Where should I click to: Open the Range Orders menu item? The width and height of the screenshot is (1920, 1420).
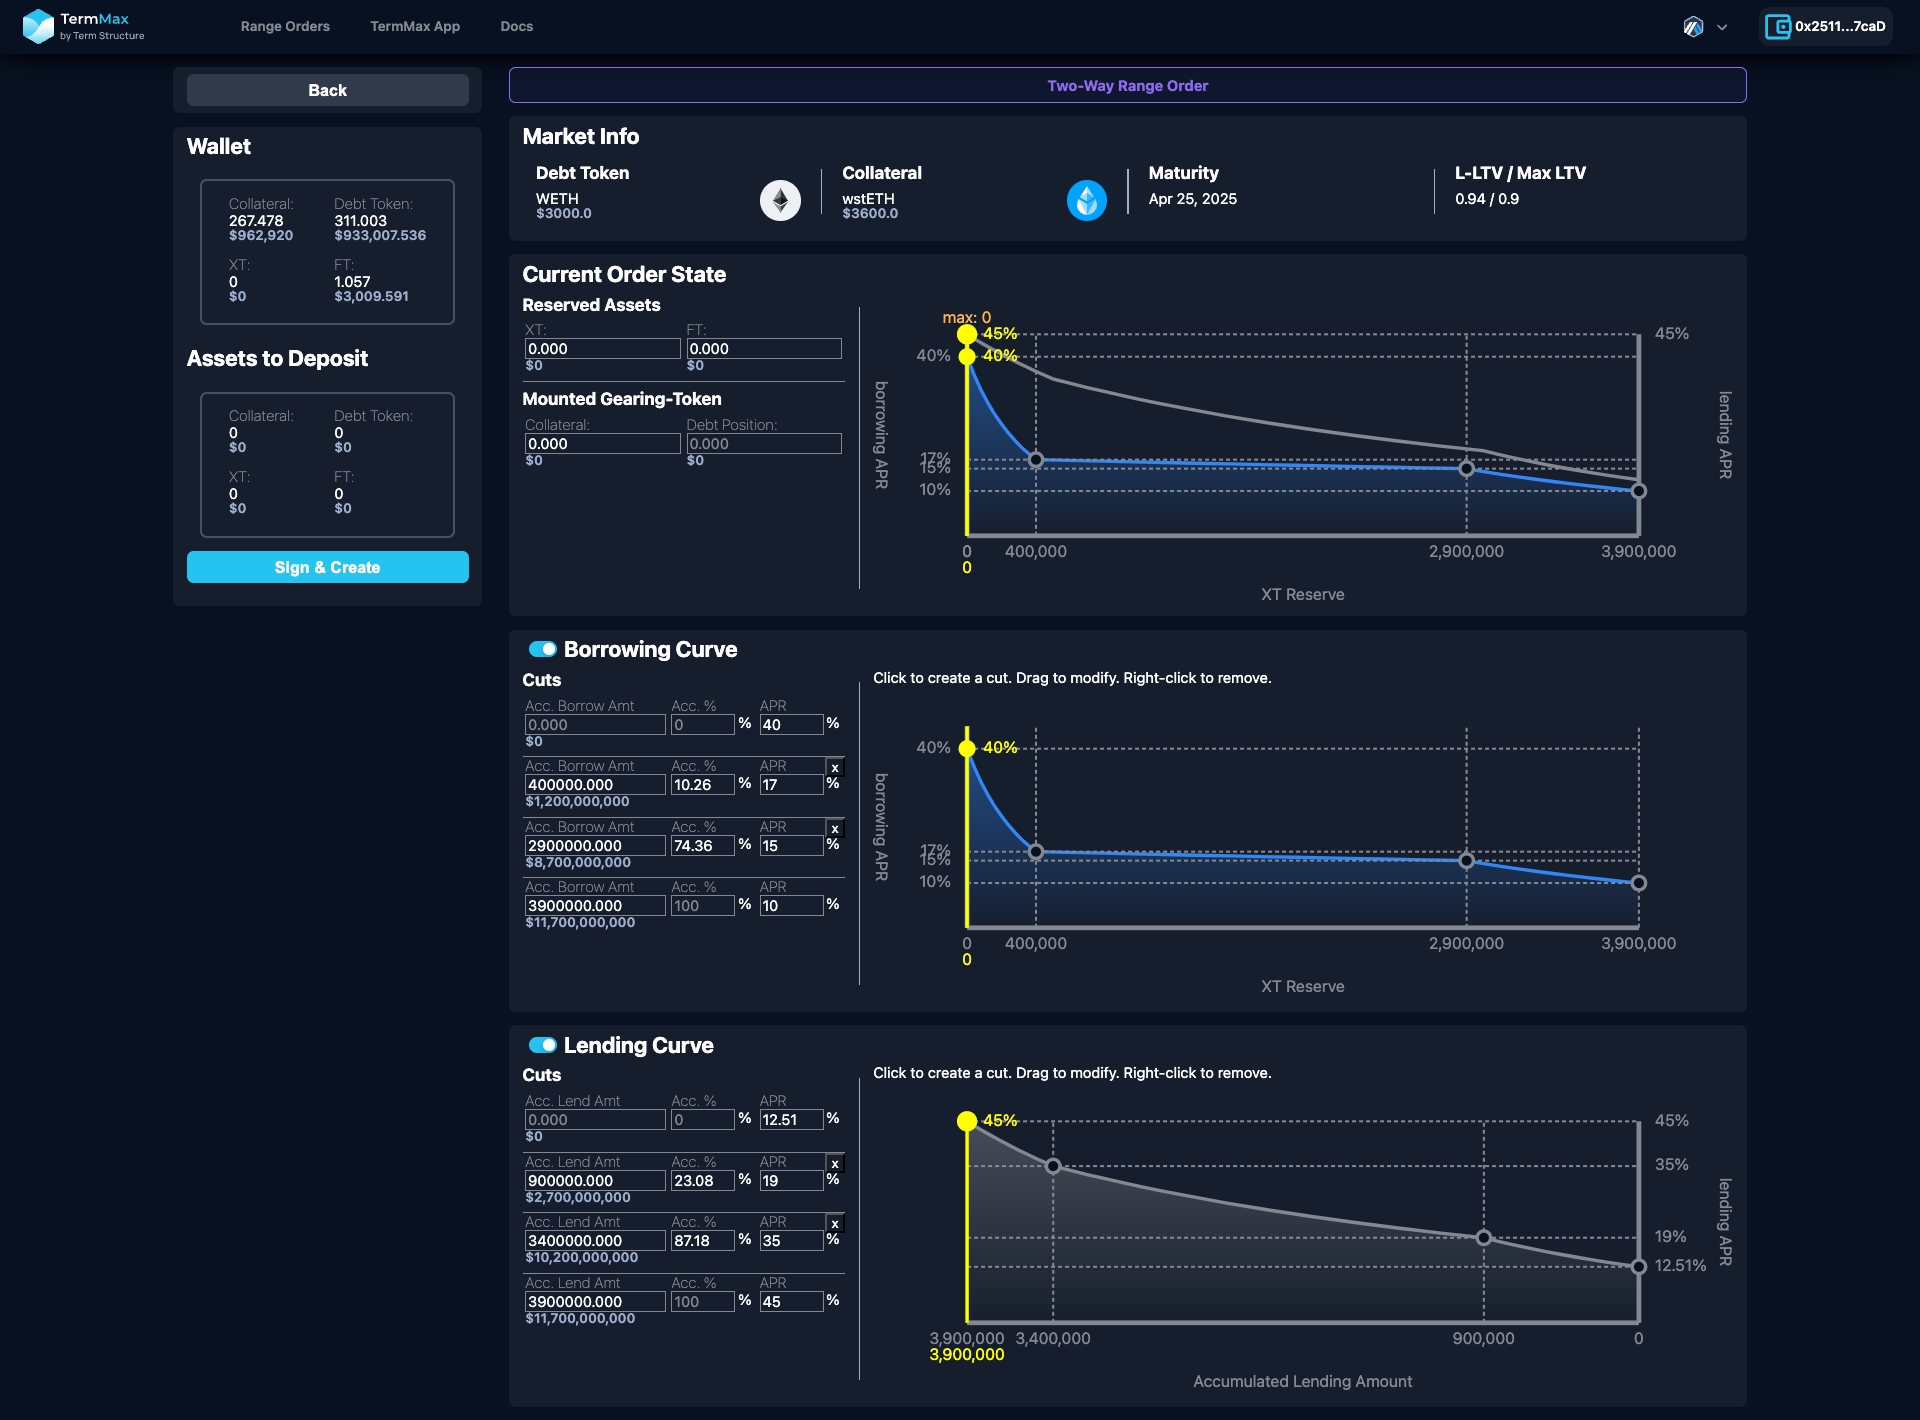click(285, 26)
